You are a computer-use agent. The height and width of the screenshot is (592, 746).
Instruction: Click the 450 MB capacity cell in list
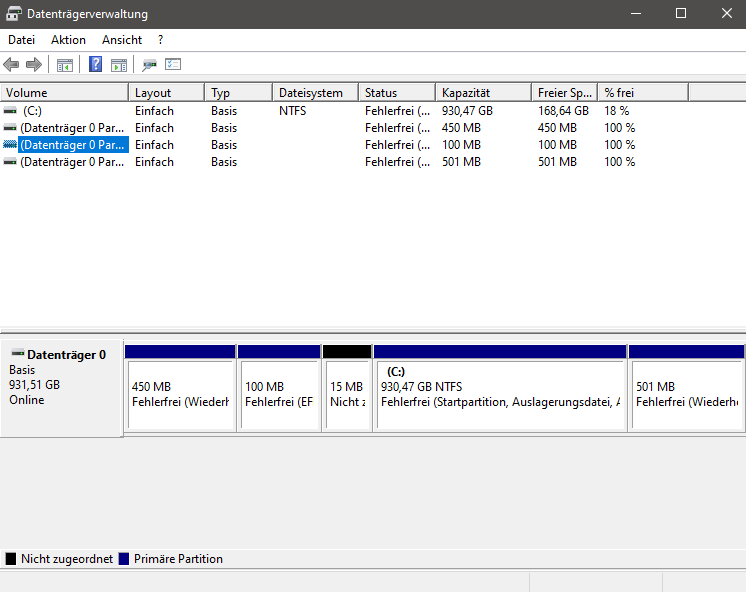pos(461,128)
